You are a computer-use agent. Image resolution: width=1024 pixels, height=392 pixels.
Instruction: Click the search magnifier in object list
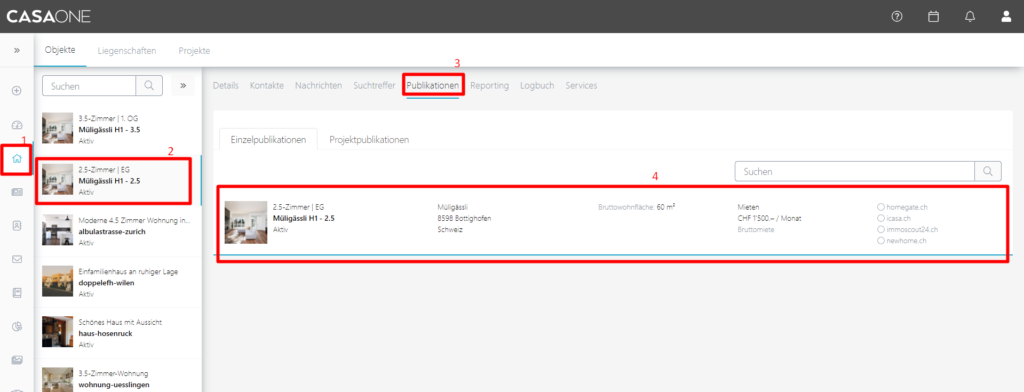click(149, 85)
